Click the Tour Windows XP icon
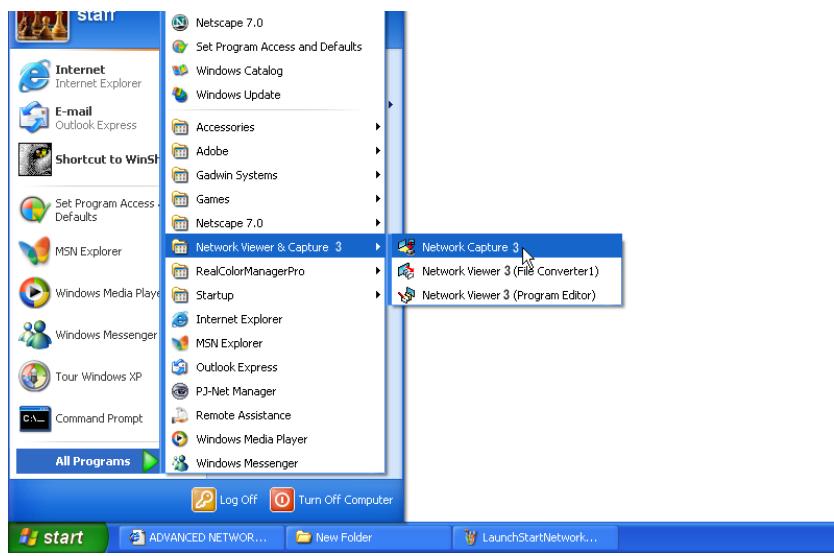834x556 pixels. pos(35,376)
